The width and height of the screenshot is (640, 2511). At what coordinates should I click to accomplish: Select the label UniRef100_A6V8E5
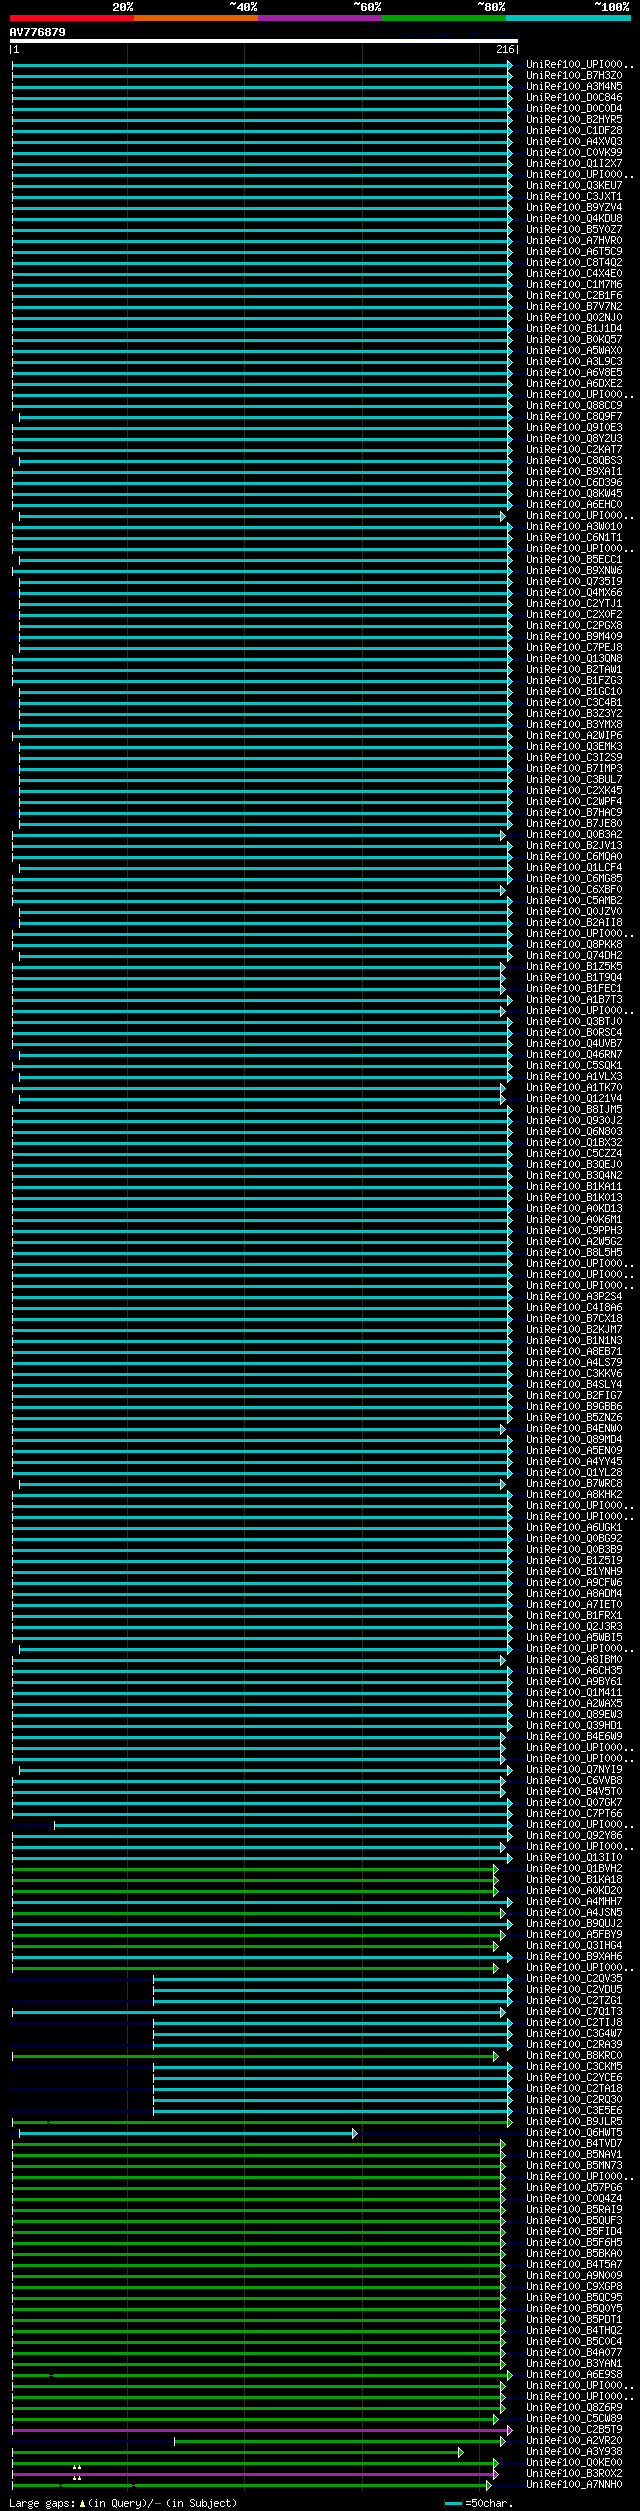tap(574, 372)
